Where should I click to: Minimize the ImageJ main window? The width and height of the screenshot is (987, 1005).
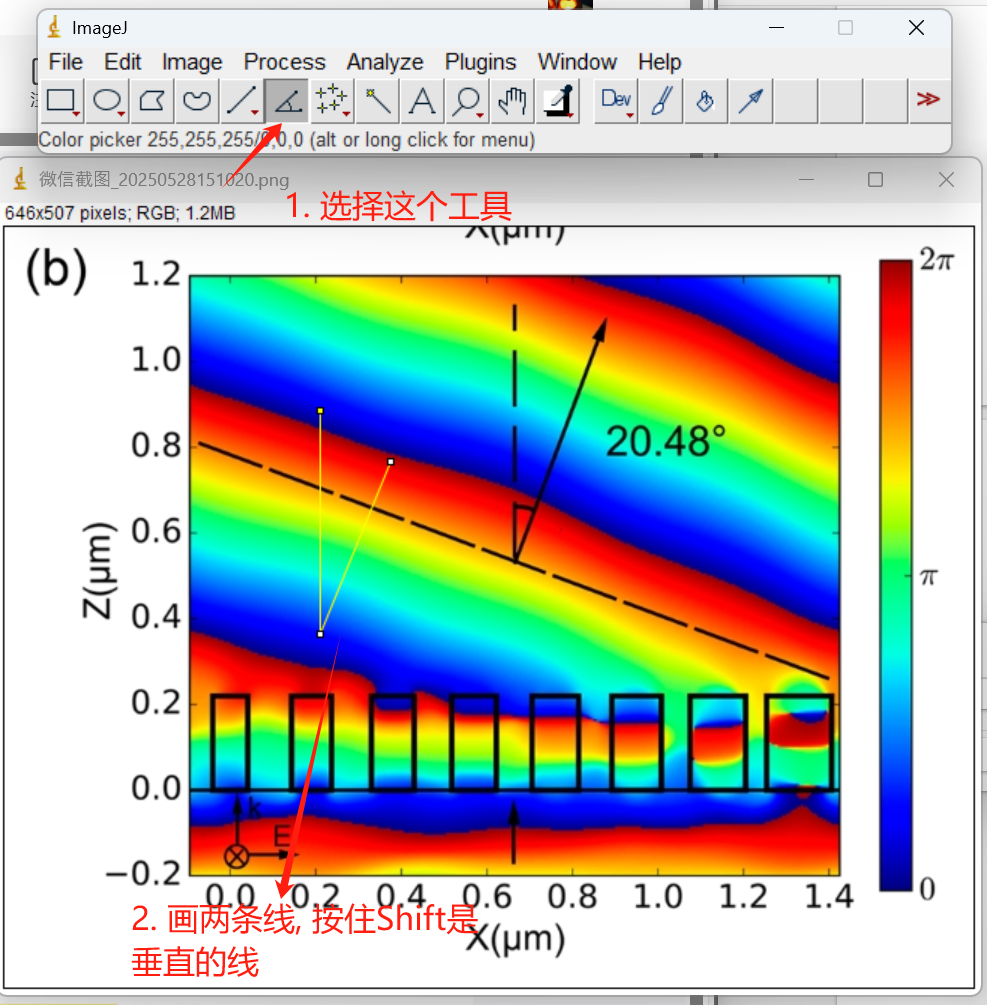tap(777, 28)
